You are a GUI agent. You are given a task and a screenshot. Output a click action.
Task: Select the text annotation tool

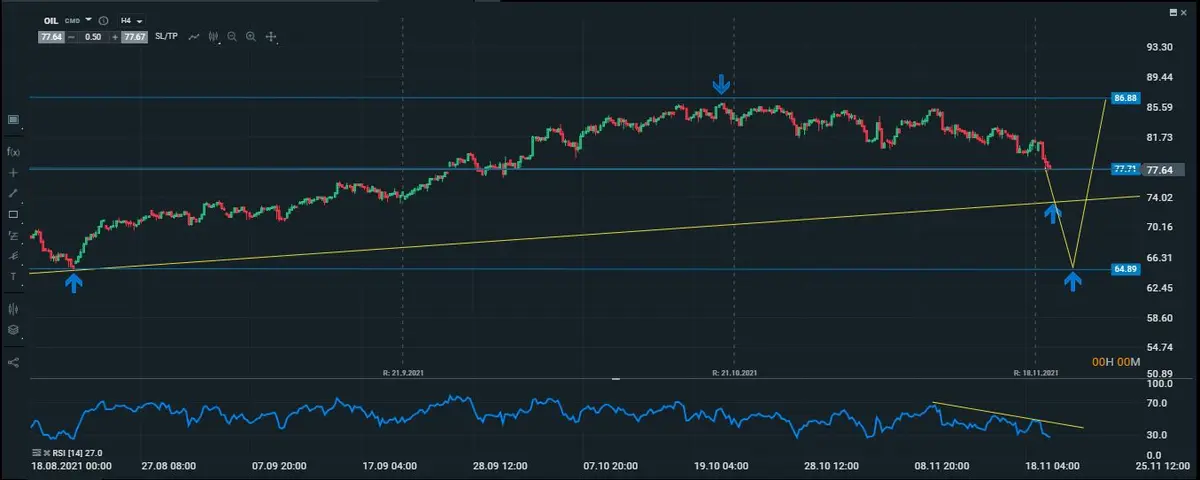[13, 276]
